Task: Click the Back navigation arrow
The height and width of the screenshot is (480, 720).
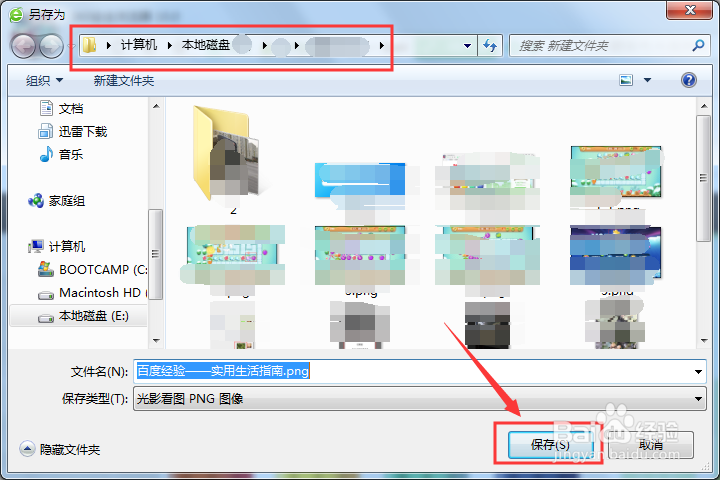Action: point(23,46)
